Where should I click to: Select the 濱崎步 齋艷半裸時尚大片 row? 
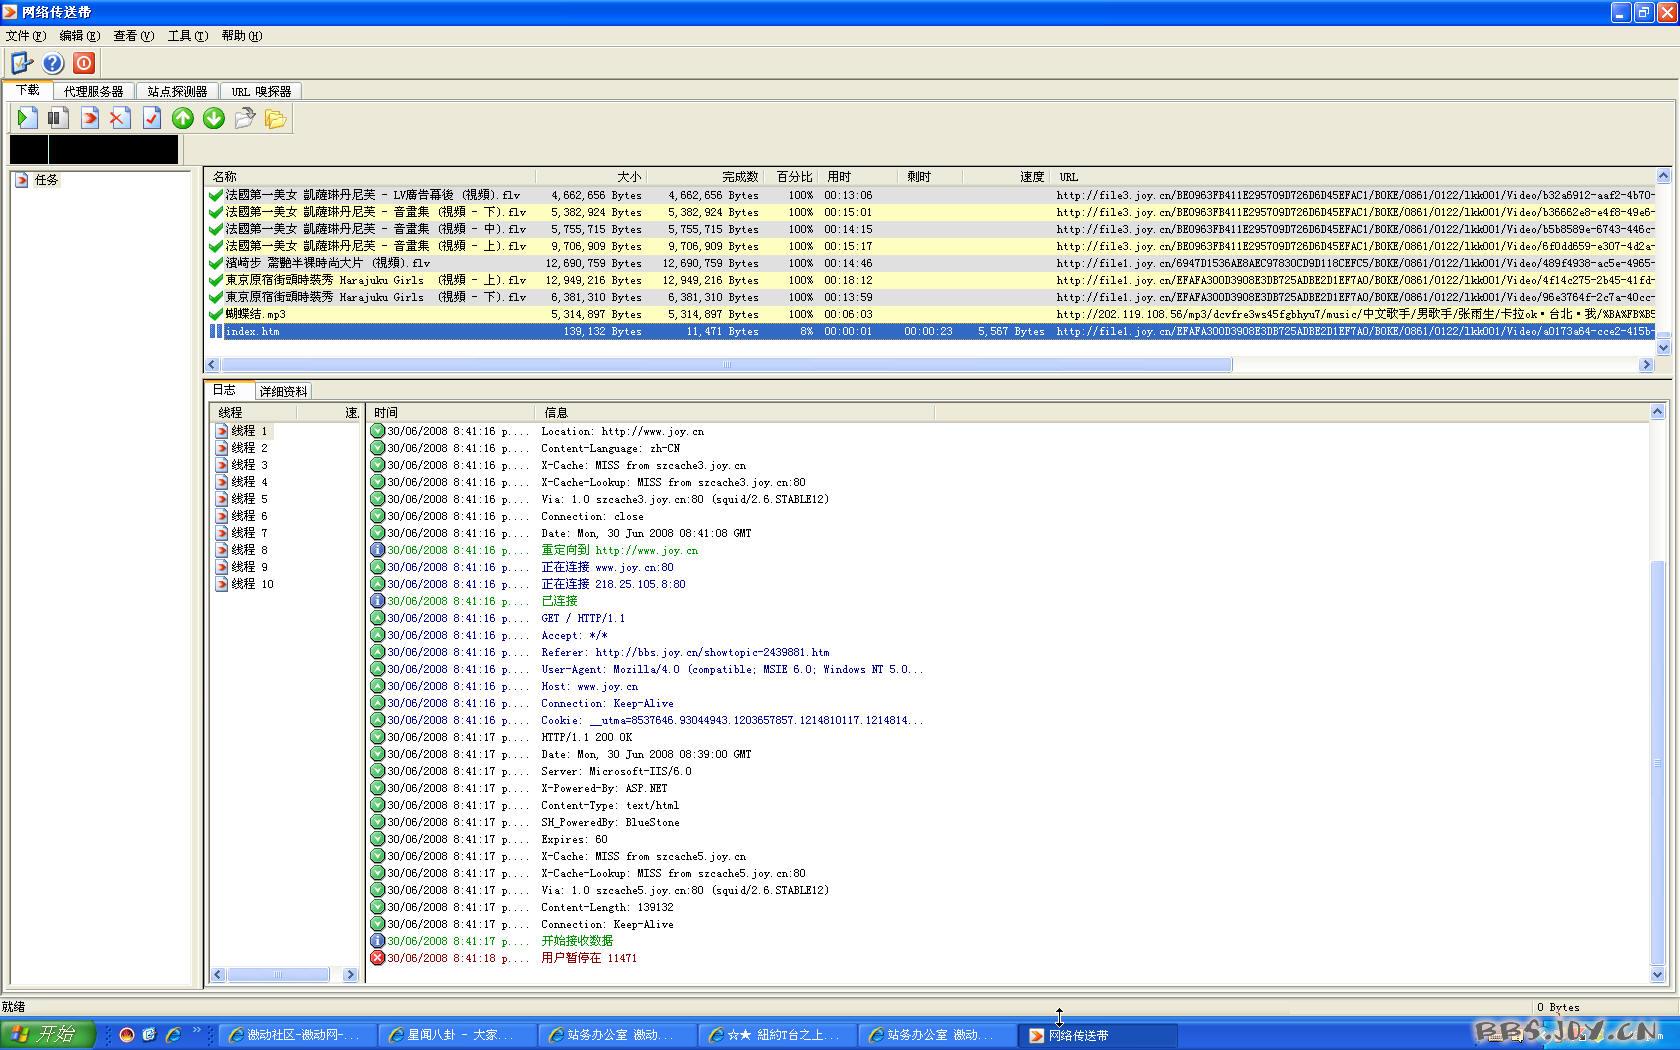[x=930, y=263]
